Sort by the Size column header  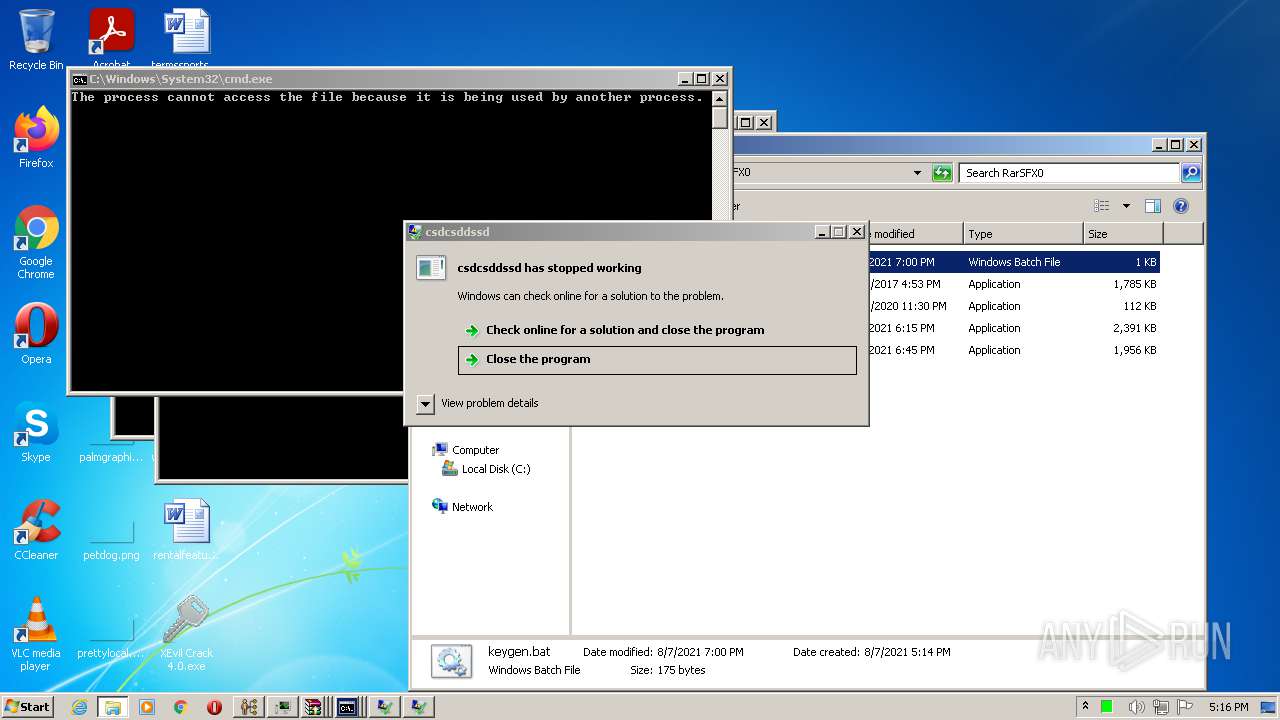click(1123, 234)
